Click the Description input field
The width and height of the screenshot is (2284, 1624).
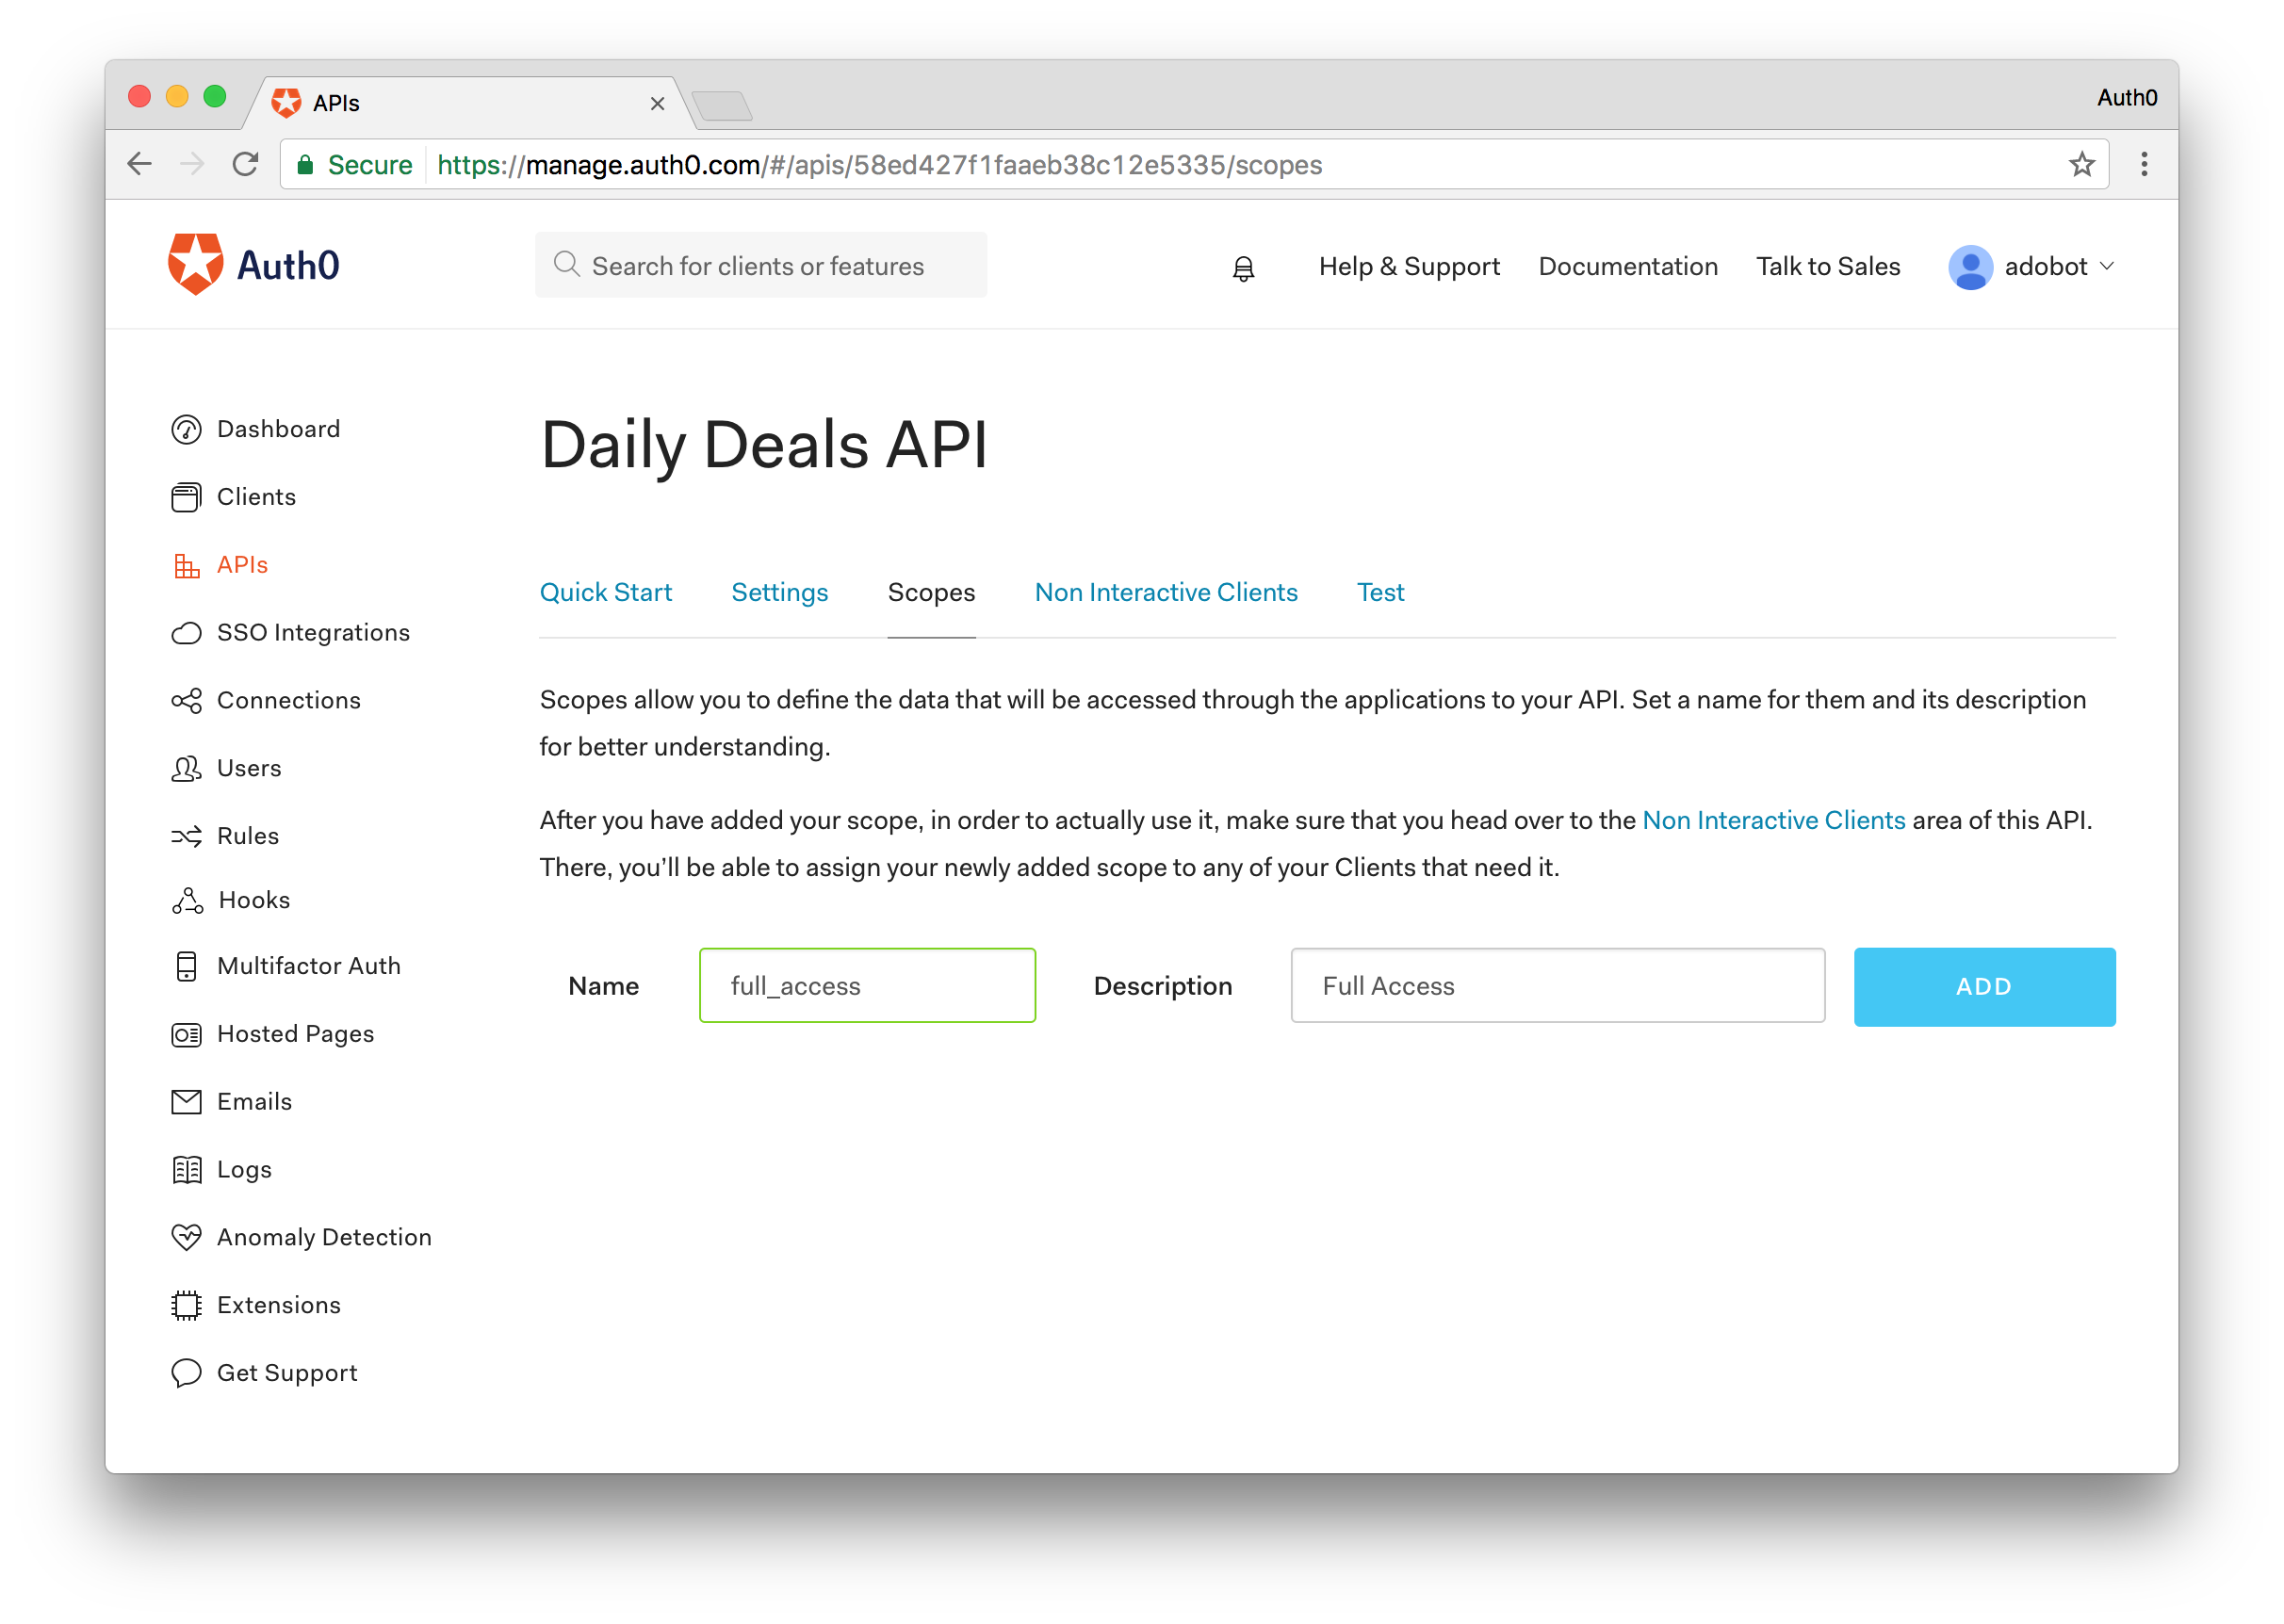[x=1557, y=985]
